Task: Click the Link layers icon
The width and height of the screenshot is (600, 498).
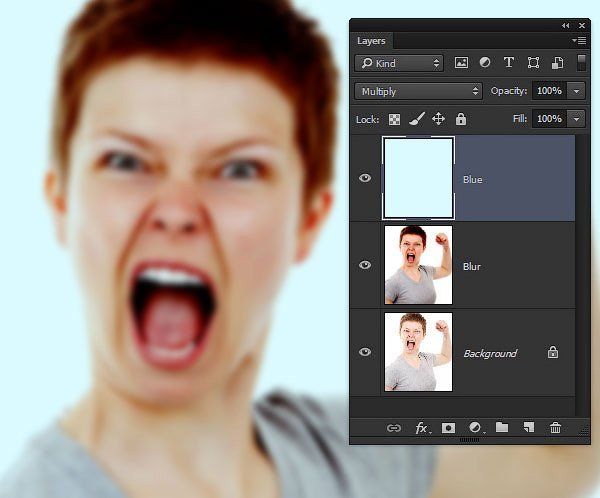Action: (x=394, y=428)
